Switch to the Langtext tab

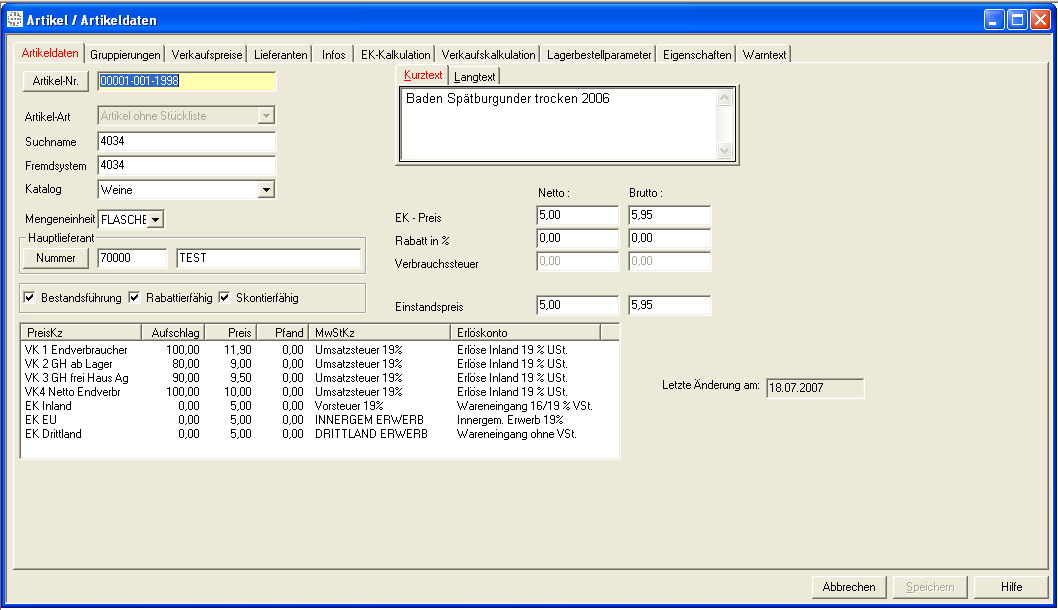point(475,76)
